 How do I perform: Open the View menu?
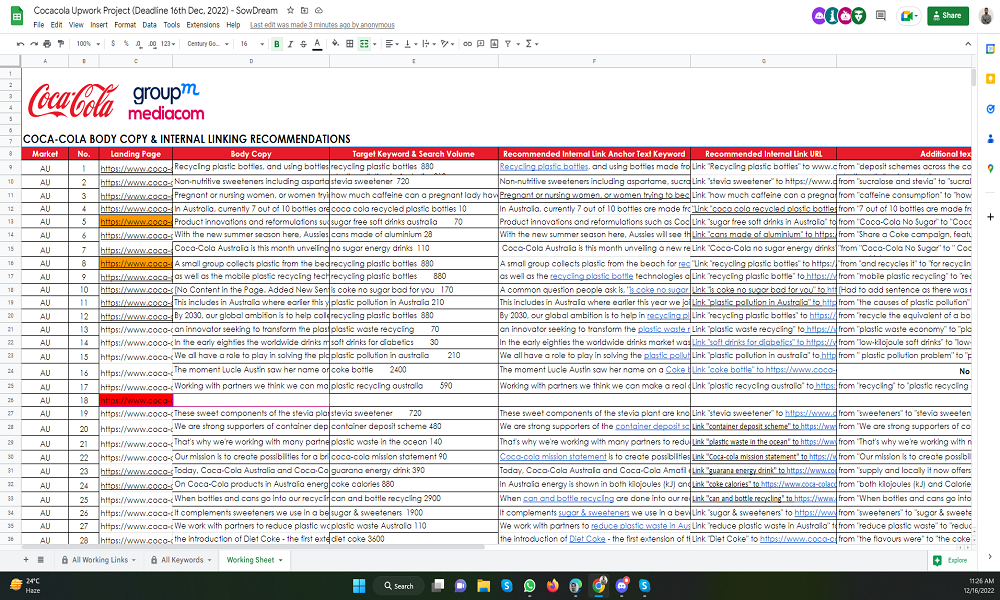(76, 25)
